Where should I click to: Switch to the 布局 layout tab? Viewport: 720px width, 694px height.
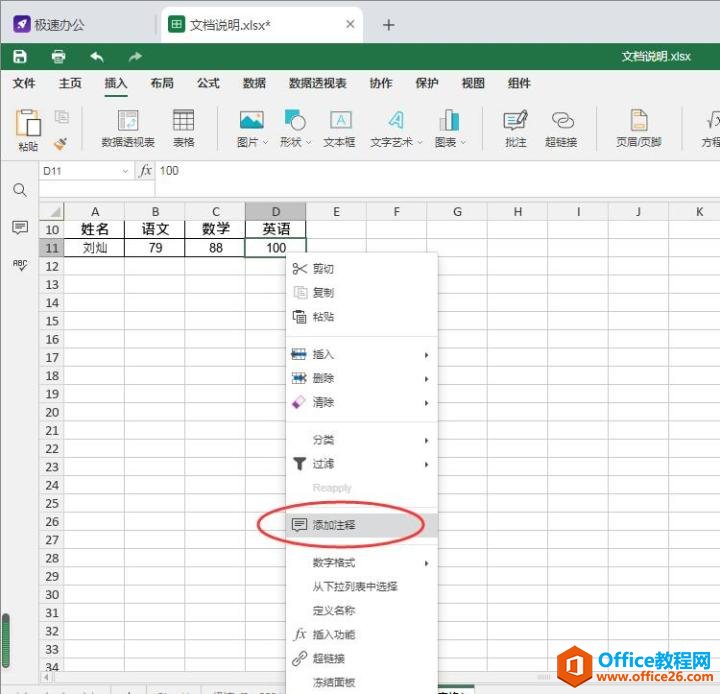coord(162,83)
